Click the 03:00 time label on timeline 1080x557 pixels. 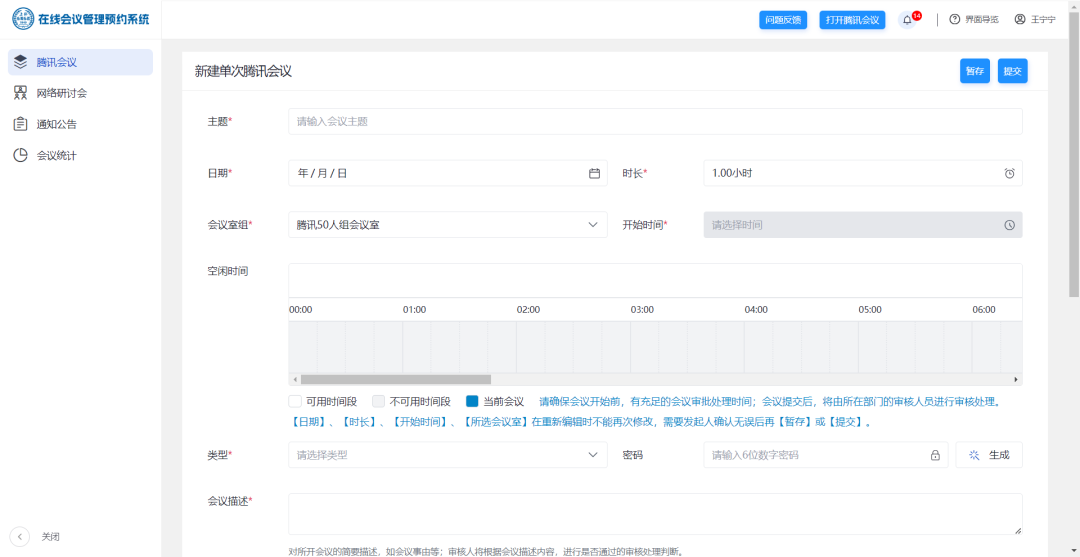click(x=642, y=310)
